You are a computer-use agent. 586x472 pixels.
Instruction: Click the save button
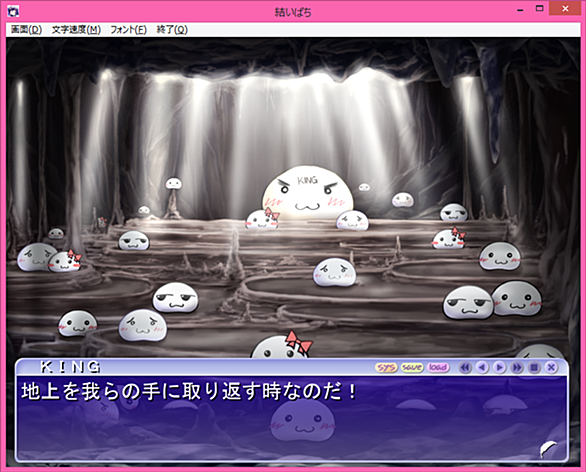coord(411,368)
